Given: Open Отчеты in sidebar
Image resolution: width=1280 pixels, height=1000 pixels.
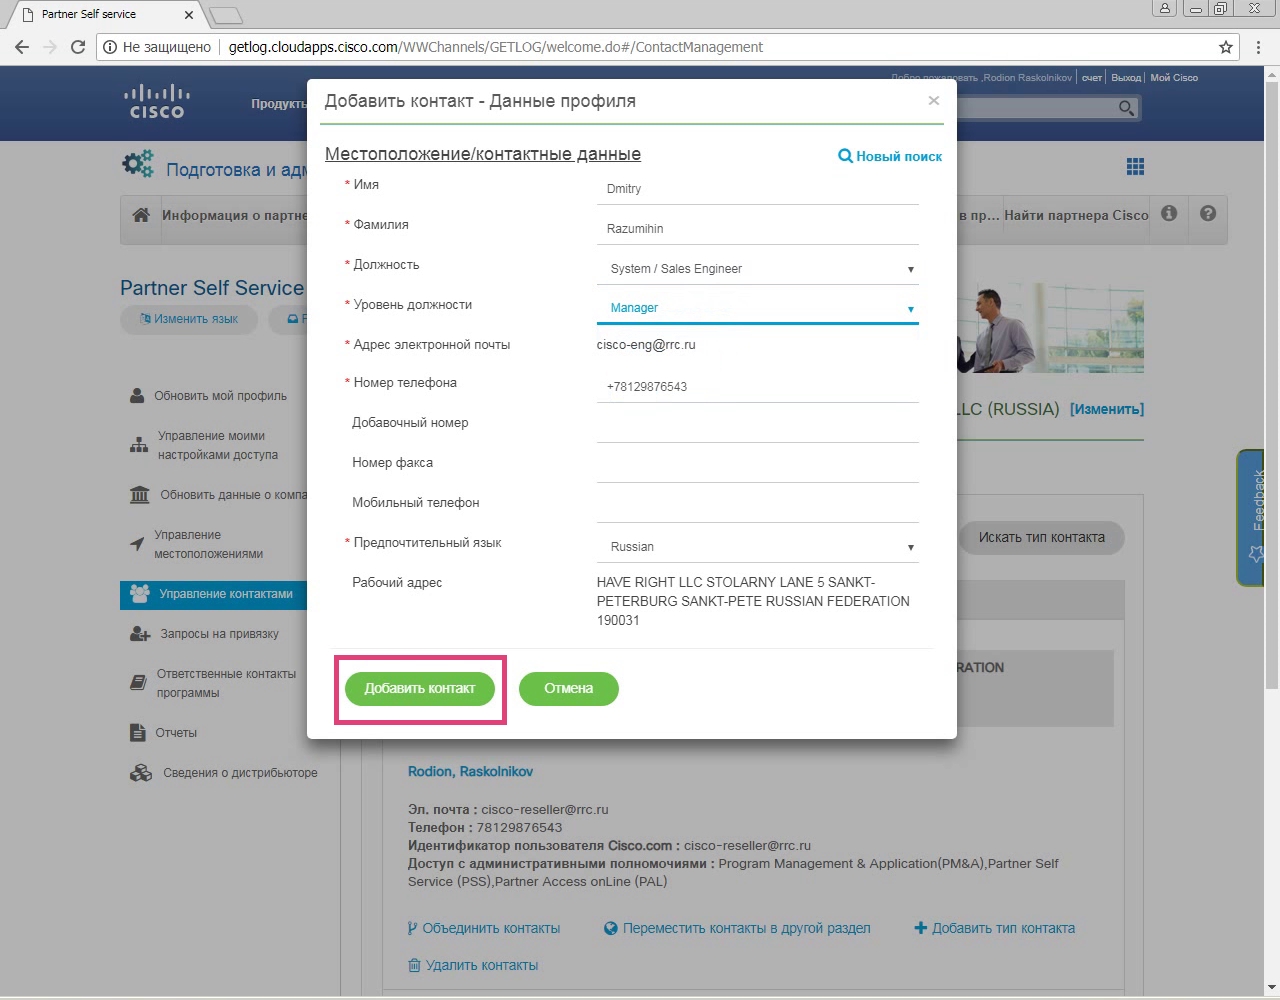Looking at the screenshot, I should click(175, 733).
